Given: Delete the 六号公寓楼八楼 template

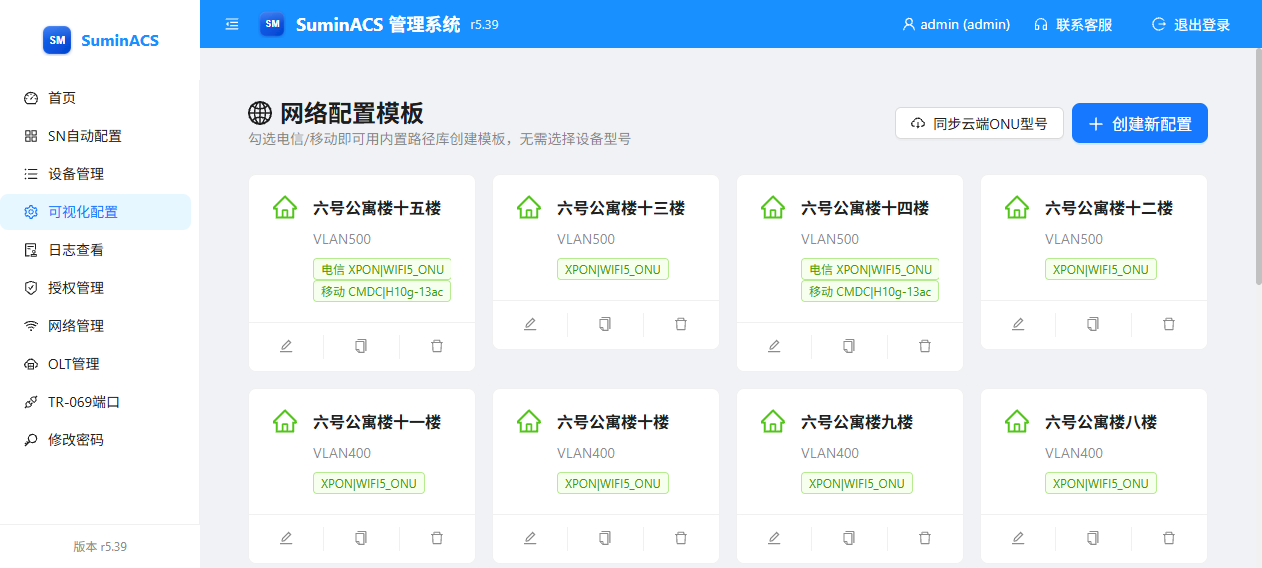Looking at the screenshot, I should pyautogui.click(x=1169, y=538).
